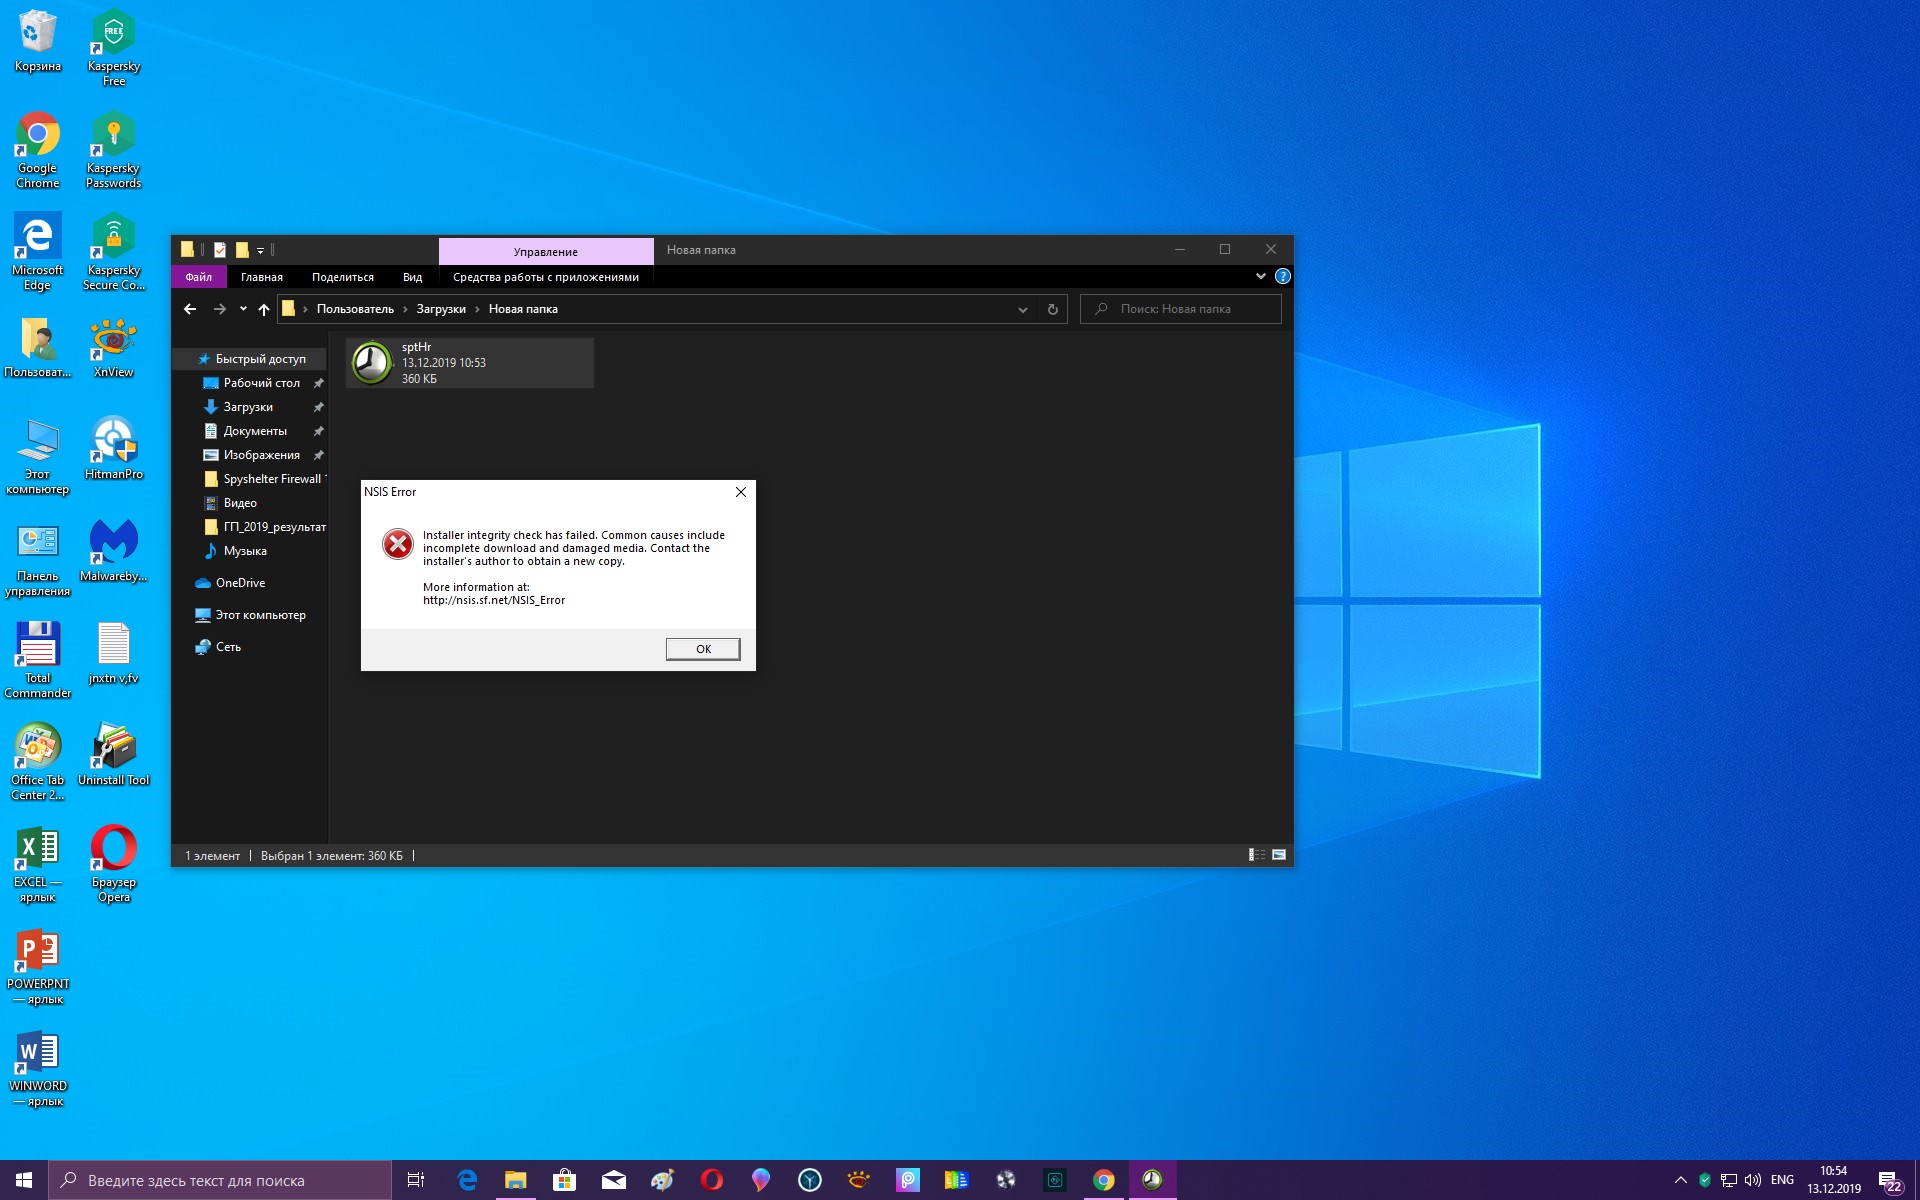Open the Вид ribbon tab
1920x1200 pixels.
pos(412,277)
